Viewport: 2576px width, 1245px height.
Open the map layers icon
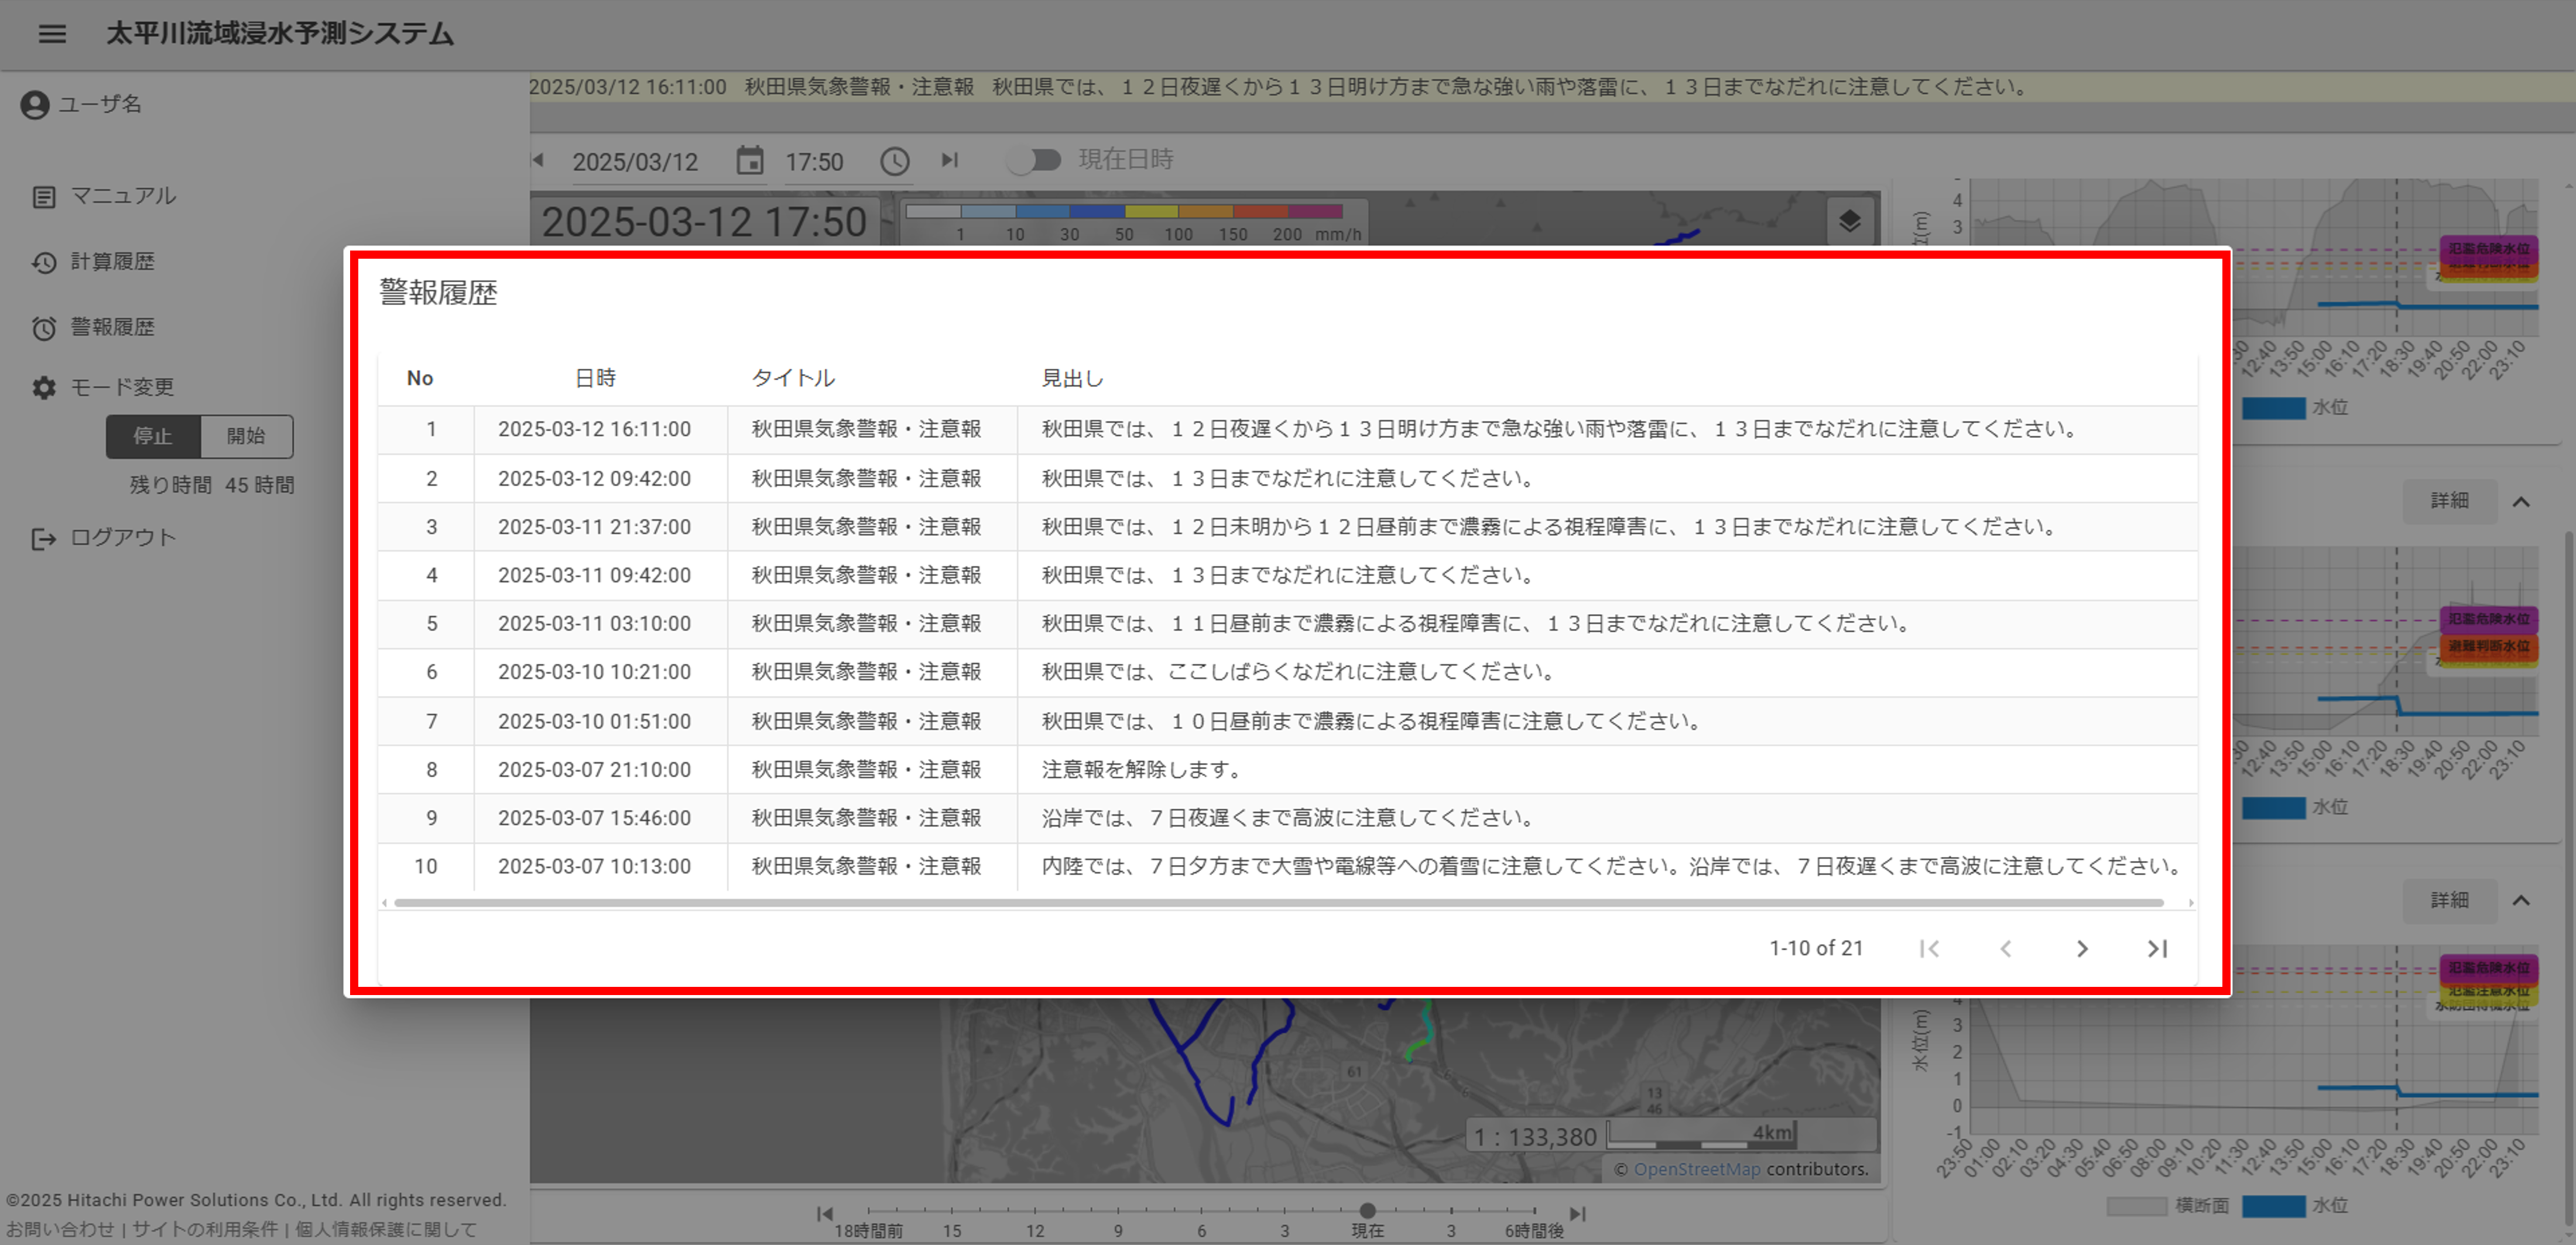pos(1849,221)
